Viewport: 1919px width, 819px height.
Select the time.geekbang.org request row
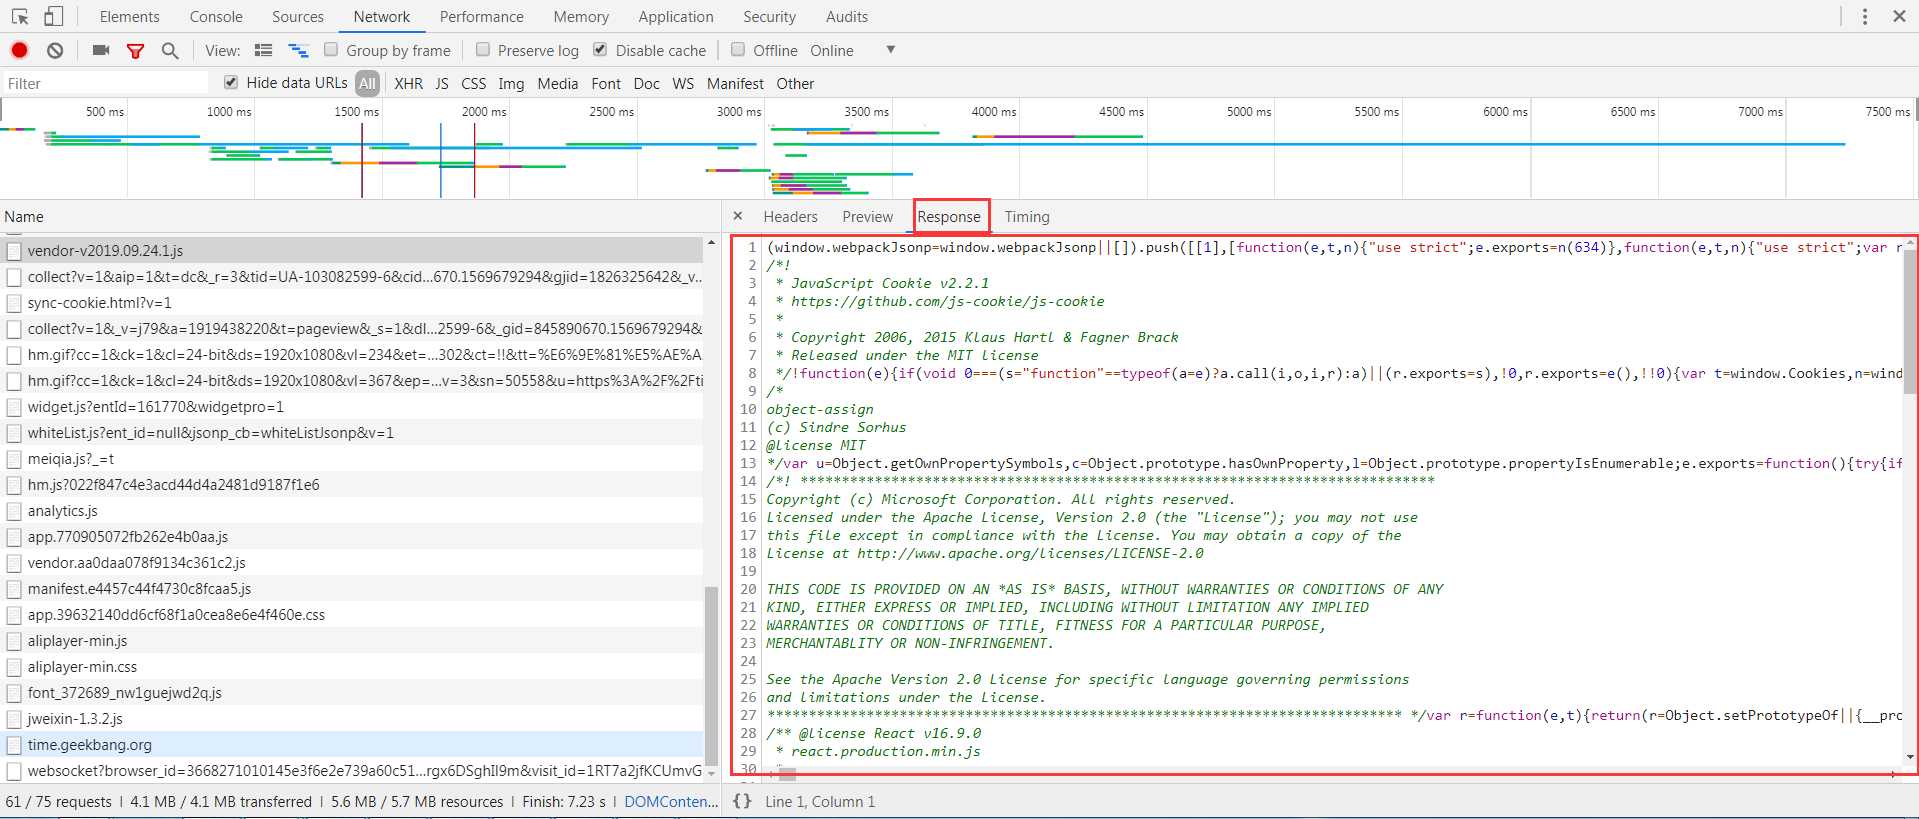(x=352, y=744)
